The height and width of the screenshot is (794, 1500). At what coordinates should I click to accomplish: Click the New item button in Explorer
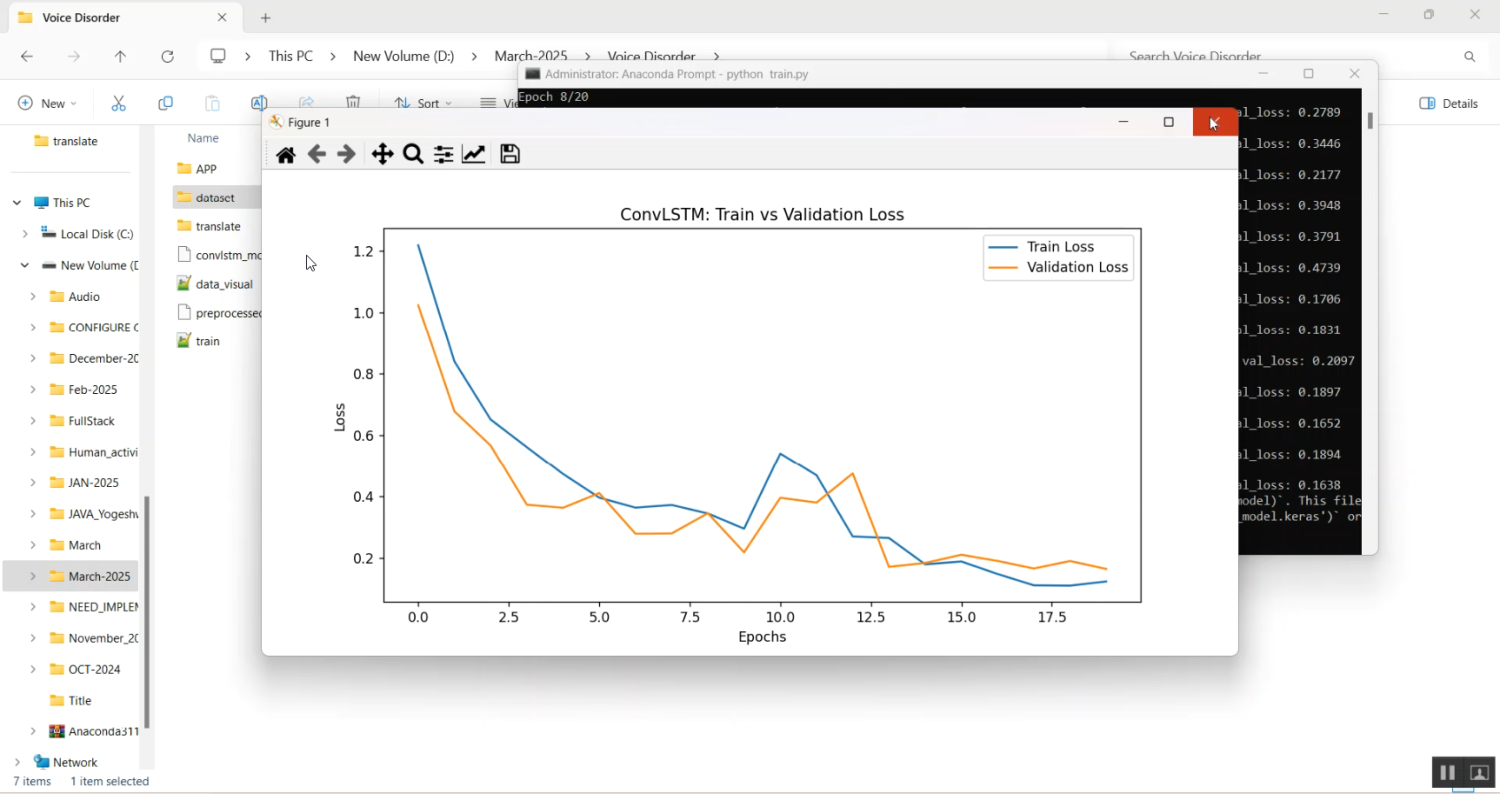47,103
